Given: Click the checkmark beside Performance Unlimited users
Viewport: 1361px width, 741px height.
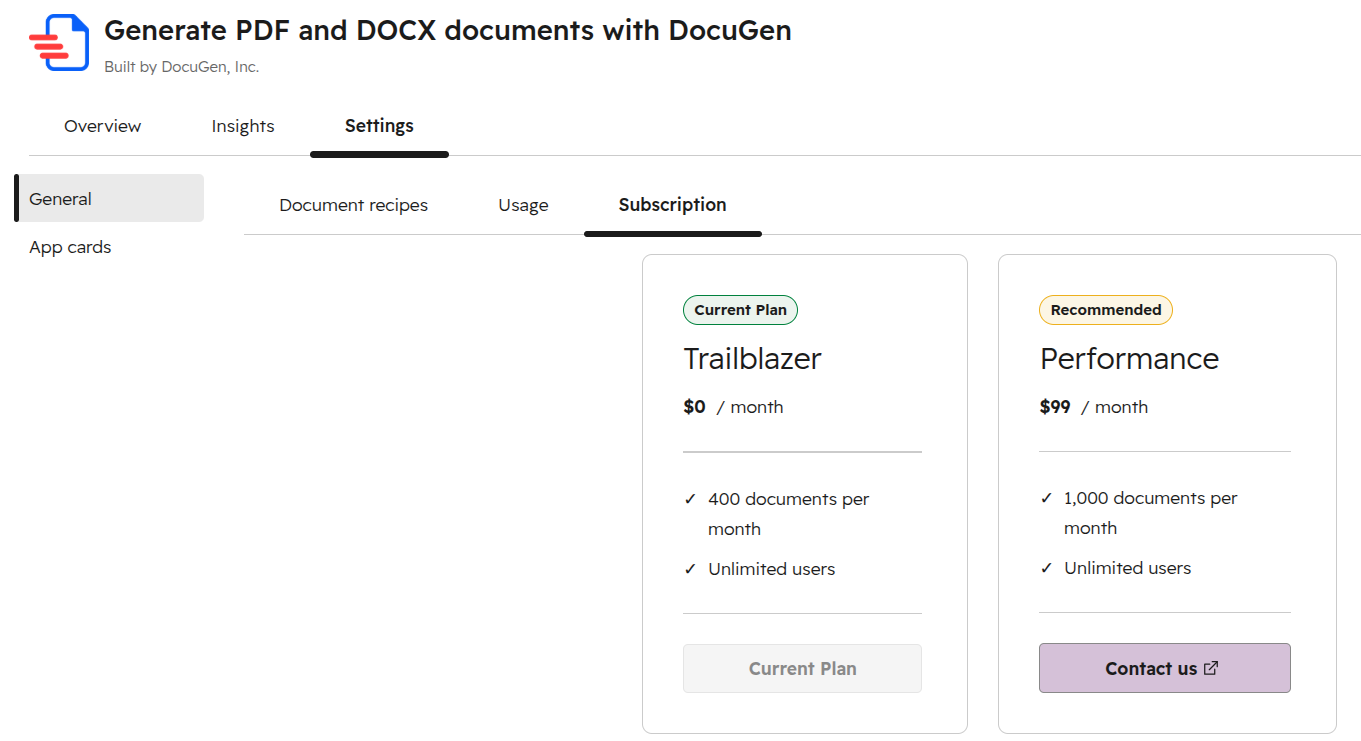Looking at the screenshot, I should point(1046,568).
